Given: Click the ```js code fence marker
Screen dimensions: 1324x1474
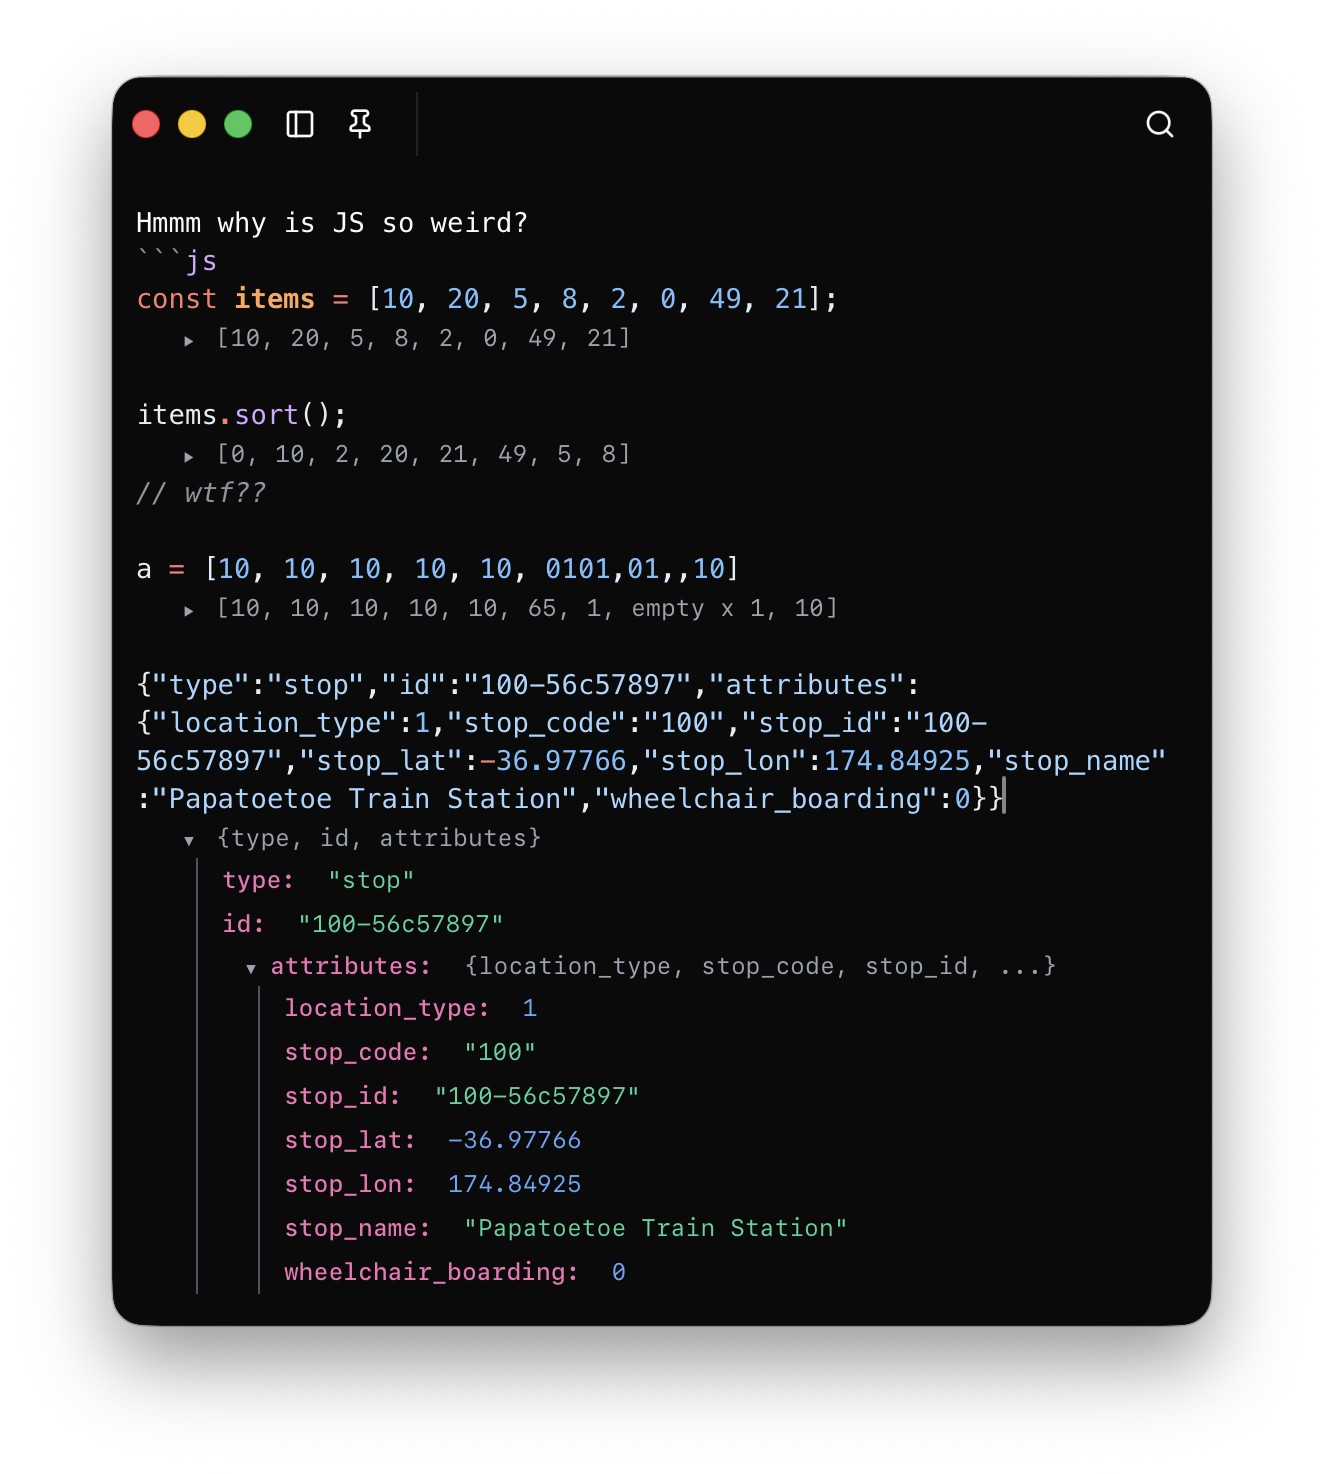Looking at the screenshot, I should click(x=175, y=260).
